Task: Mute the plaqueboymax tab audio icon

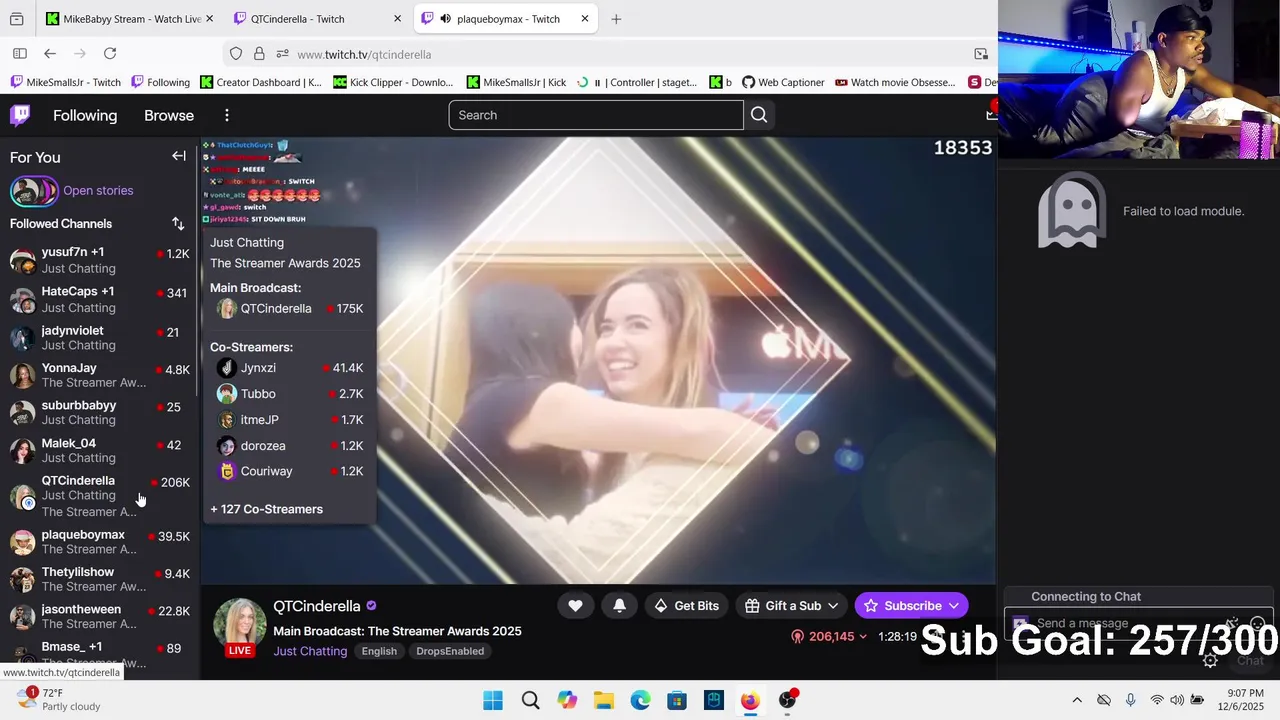Action: pos(445,19)
